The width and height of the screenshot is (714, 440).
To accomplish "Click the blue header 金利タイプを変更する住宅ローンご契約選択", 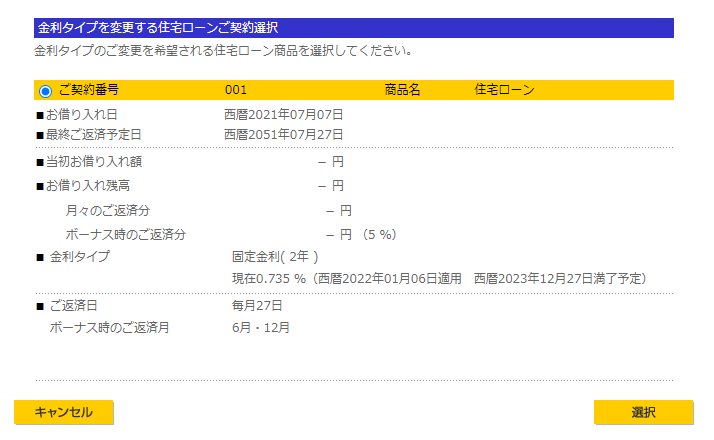I will [157, 28].
